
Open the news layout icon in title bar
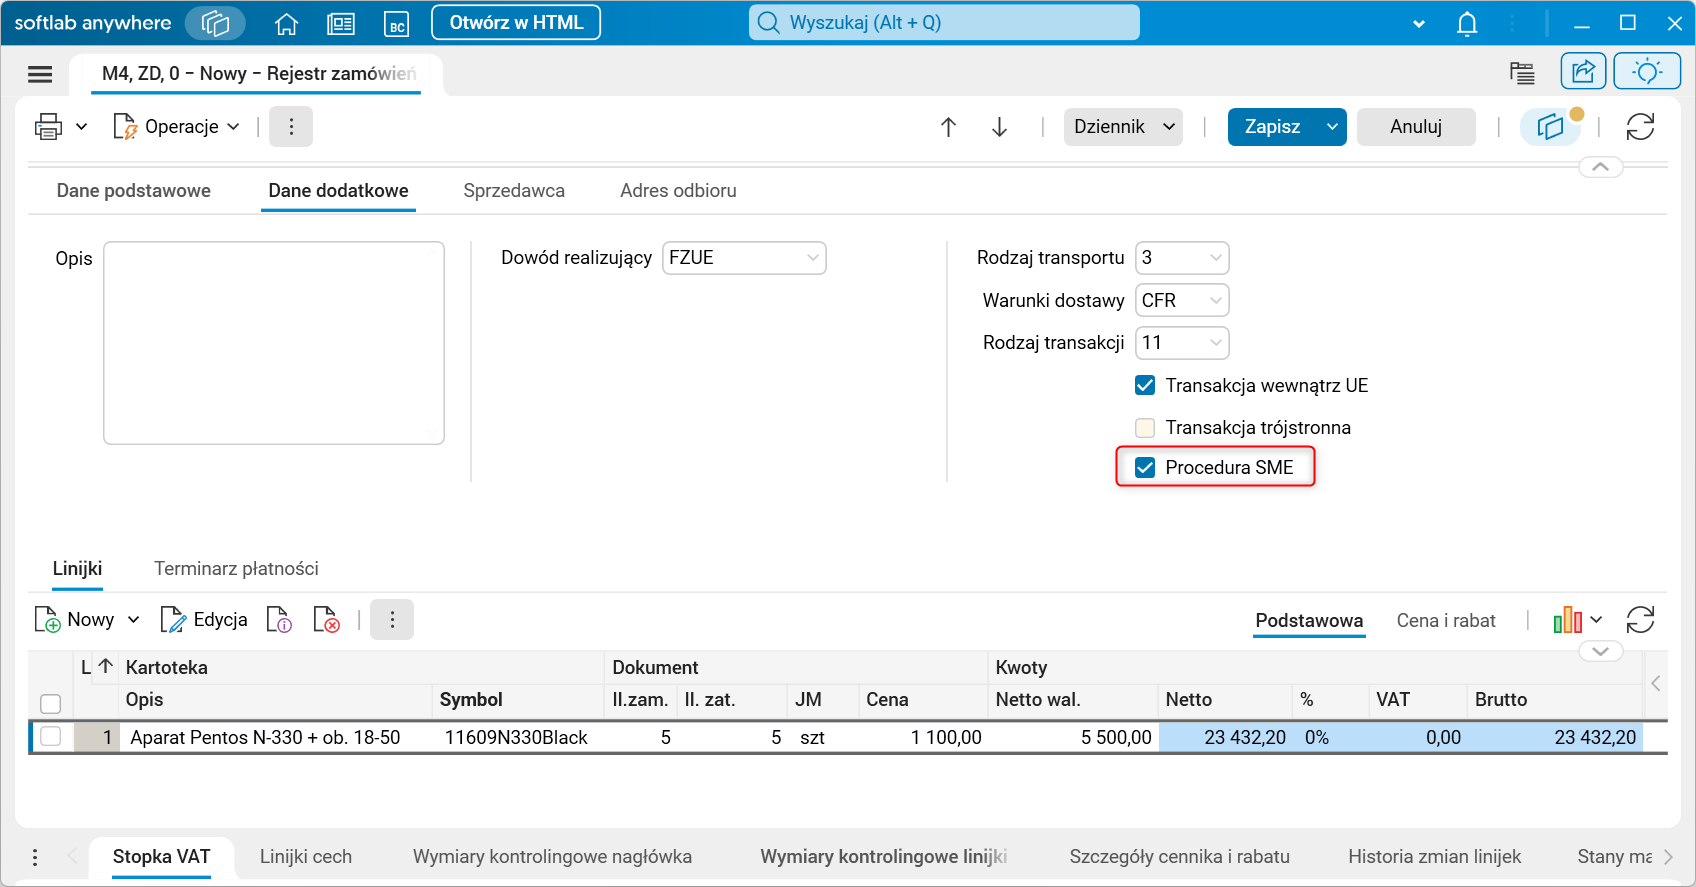pos(341,23)
